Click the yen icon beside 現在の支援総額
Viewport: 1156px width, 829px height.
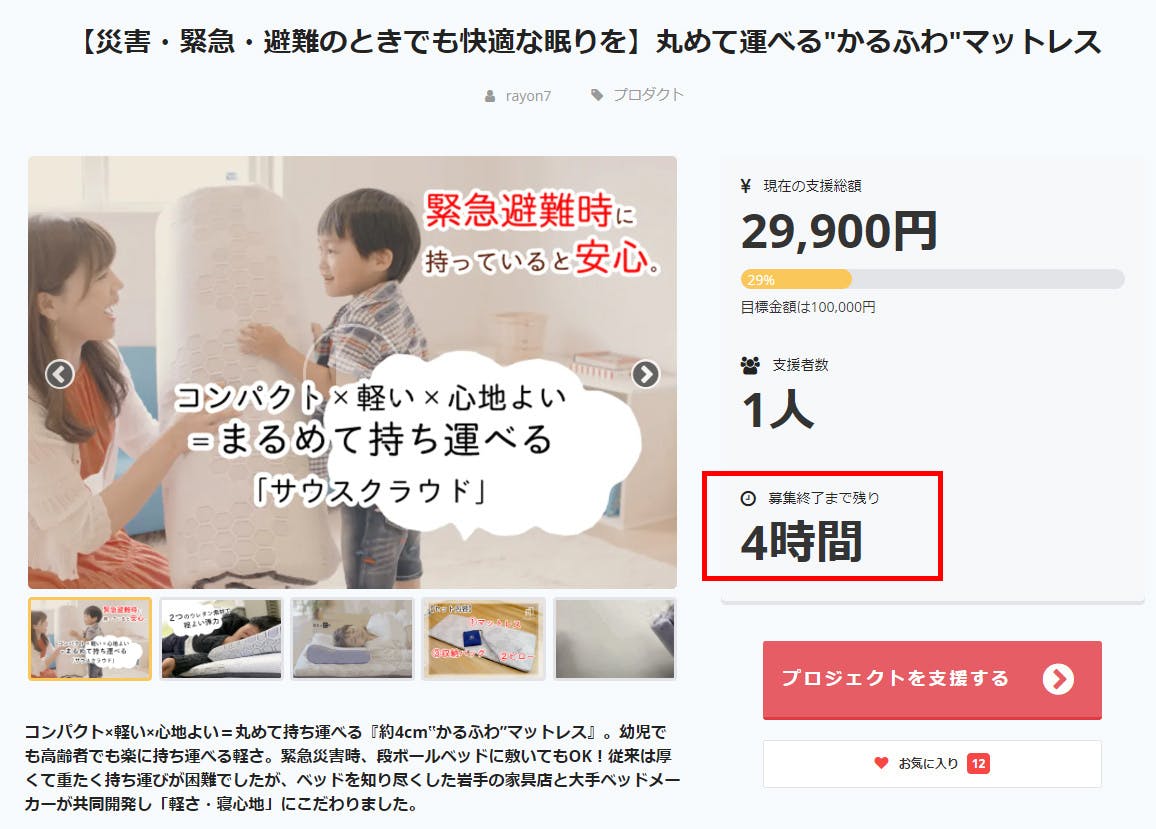(x=745, y=186)
